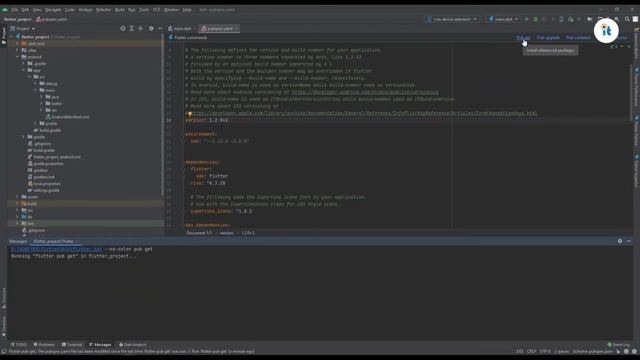Click the Pub get link
640x360 pixels.
click(x=523, y=38)
